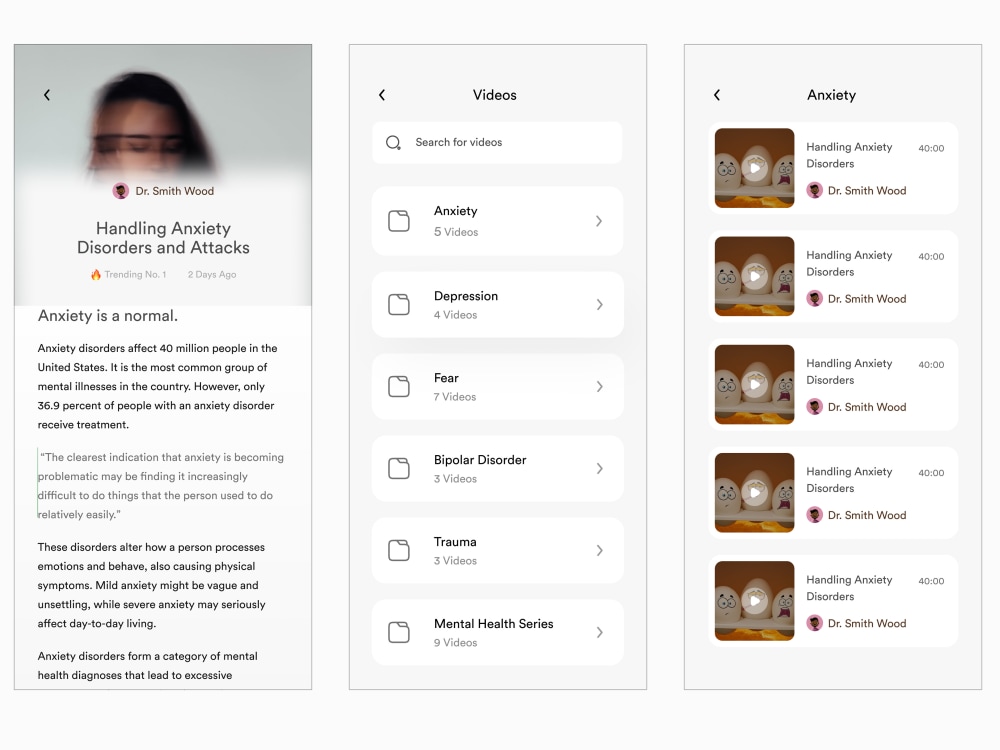
Task: Expand the Anxiety category chevron
Action: tap(599, 220)
